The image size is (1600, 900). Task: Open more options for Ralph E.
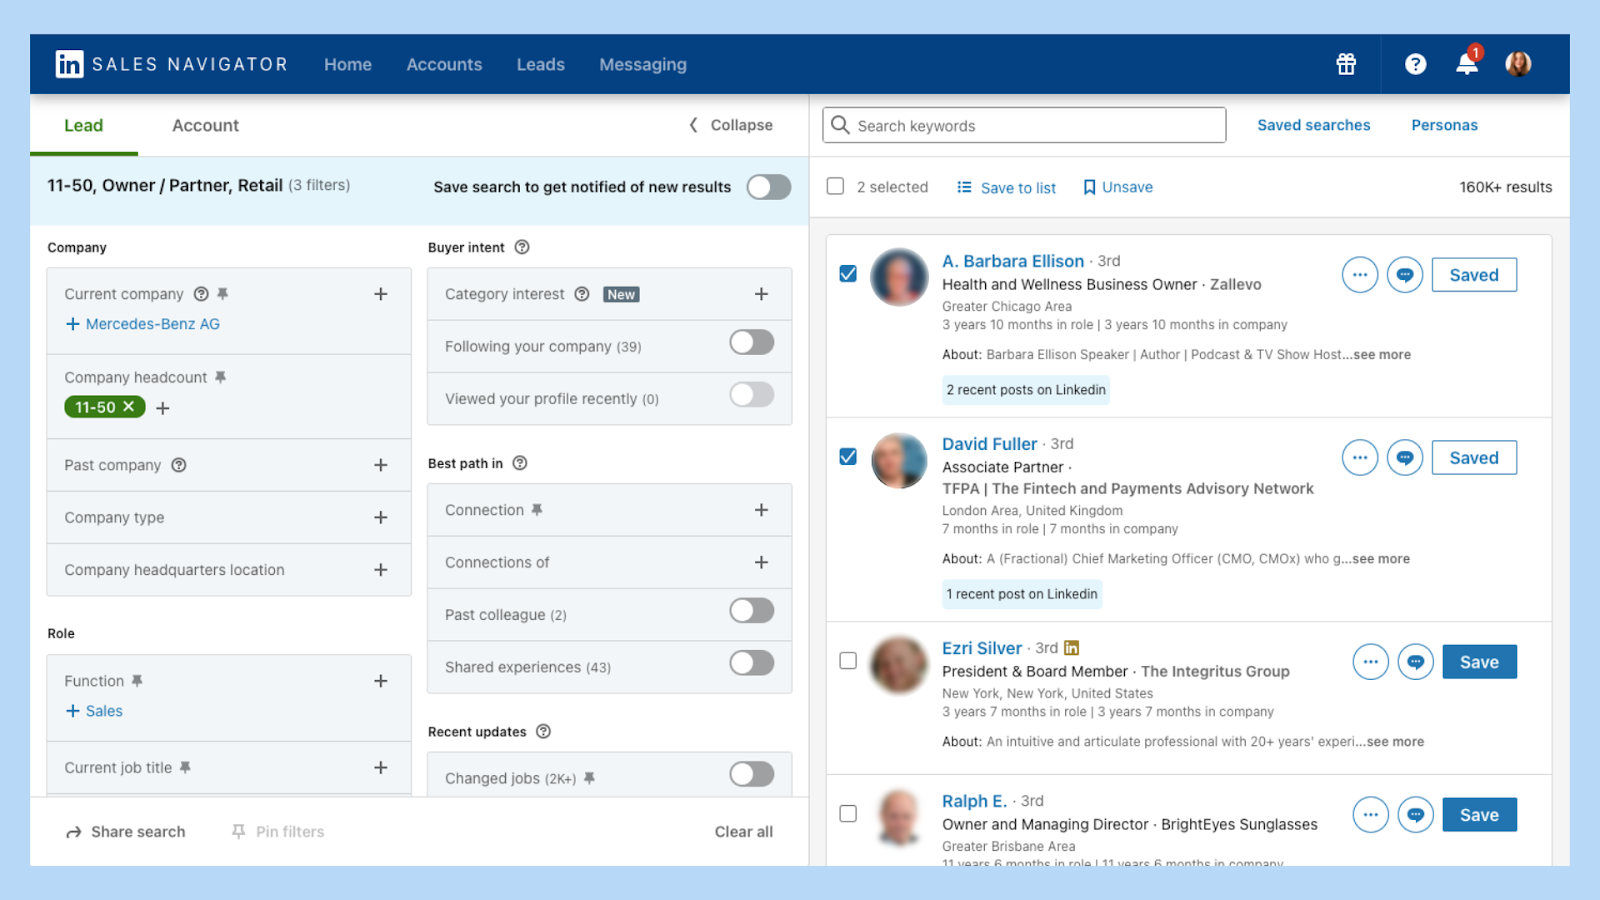(x=1371, y=815)
